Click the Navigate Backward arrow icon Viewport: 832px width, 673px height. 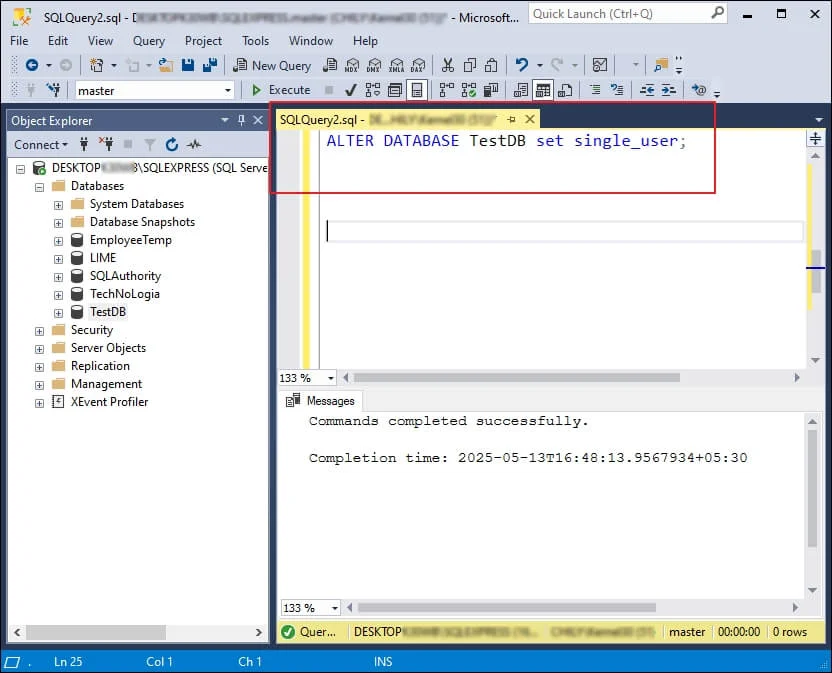coord(32,65)
